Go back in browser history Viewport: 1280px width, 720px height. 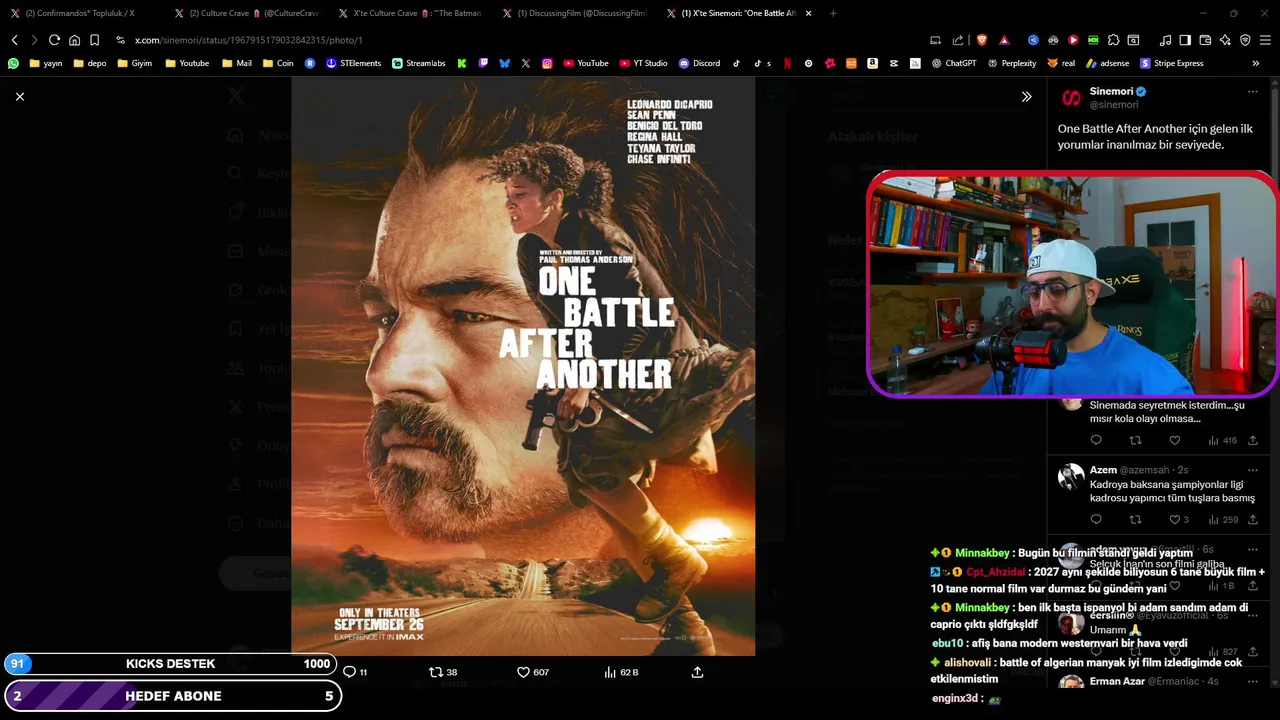pos(14,40)
